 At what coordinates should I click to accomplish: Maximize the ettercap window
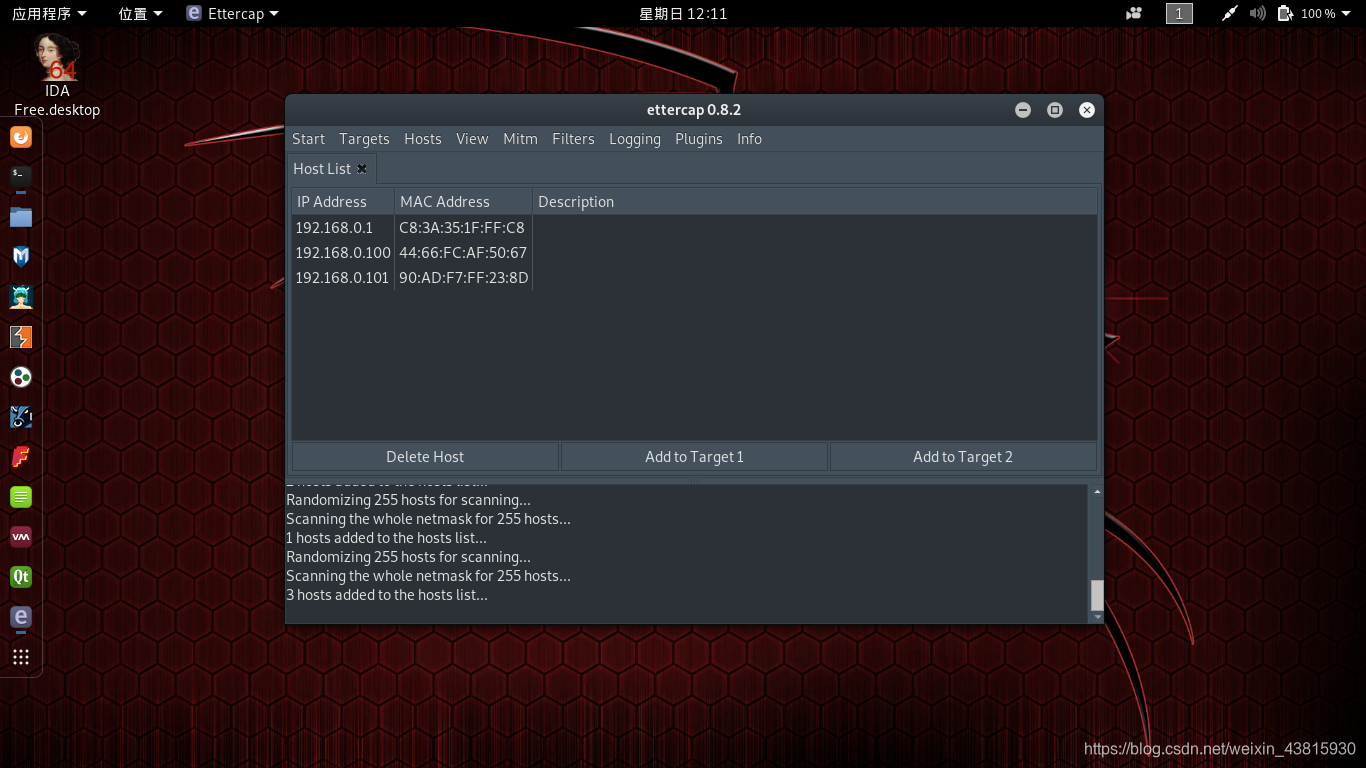[1055, 110]
